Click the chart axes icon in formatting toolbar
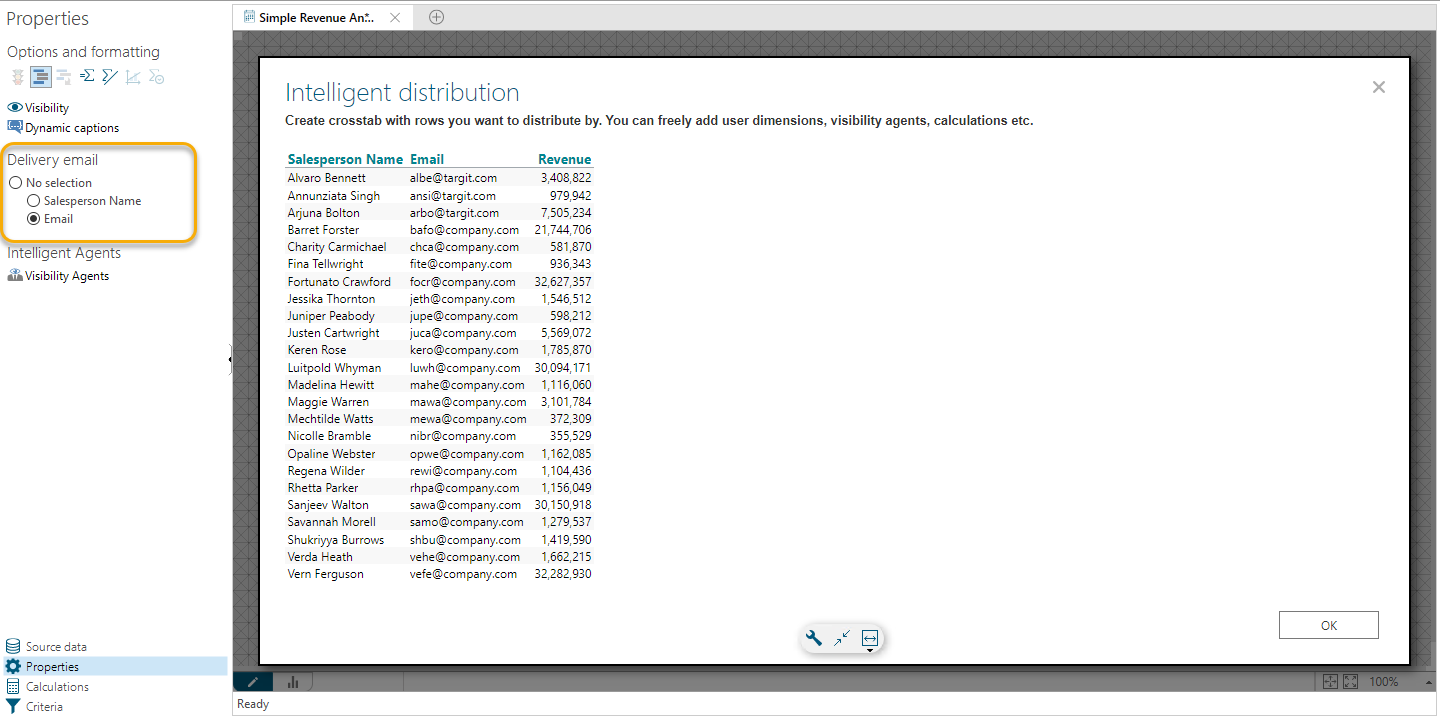Image resolution: width=1440 pixels, height=718 pixels. pyautogui.click(x=133, y=77)
